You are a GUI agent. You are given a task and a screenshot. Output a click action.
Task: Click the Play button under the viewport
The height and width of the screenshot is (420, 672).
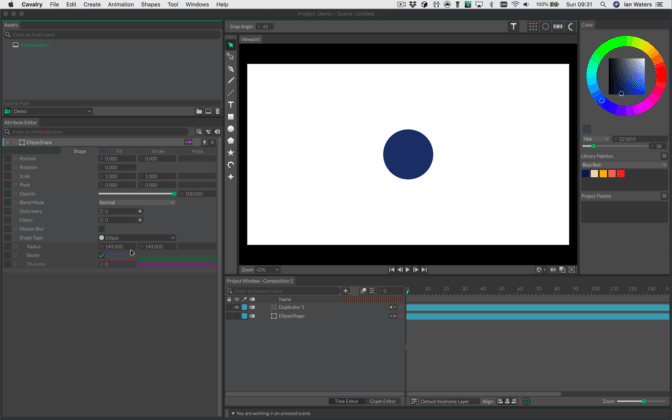pos(407,269)
